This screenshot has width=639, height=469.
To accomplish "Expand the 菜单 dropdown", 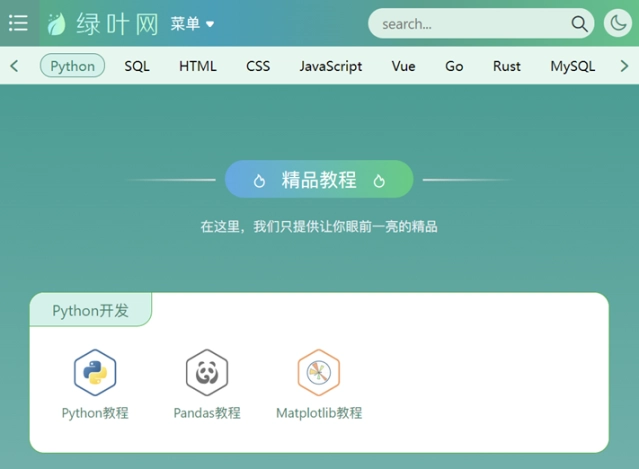I will (192, 24).
